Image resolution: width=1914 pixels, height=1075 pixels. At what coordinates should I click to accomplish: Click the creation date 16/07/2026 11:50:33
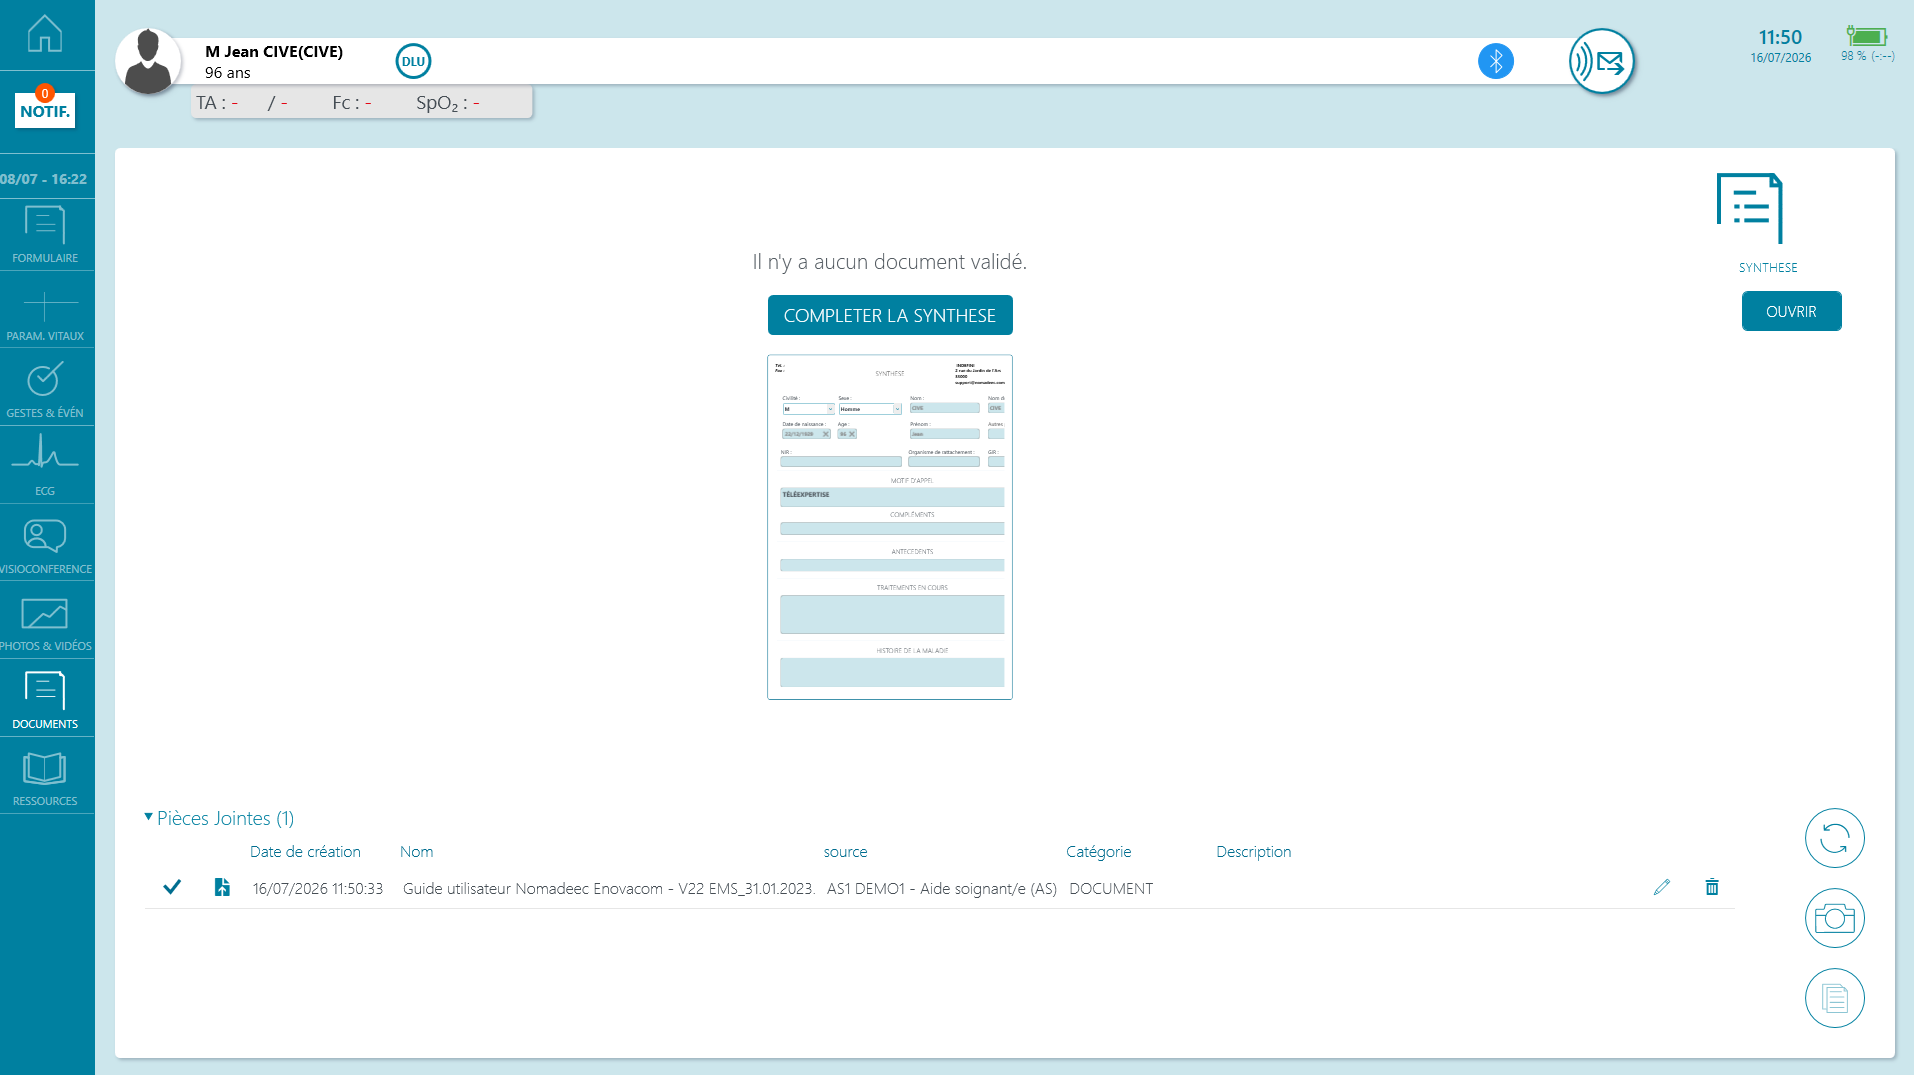pos(318,888)
